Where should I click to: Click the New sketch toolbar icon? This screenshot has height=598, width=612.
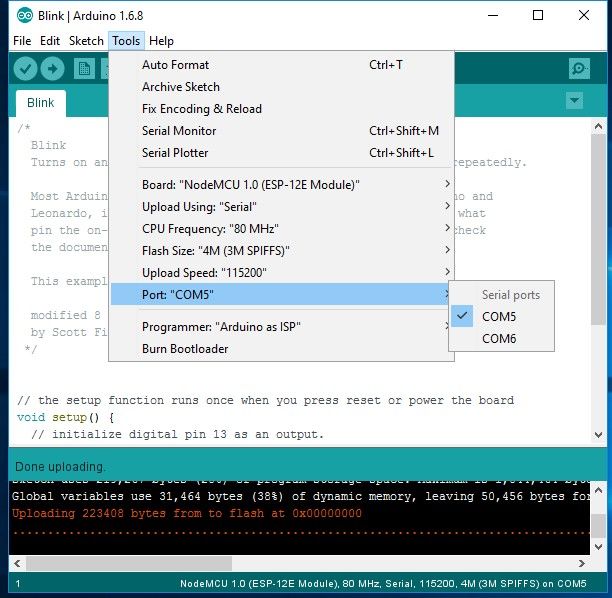coord(84,69)
